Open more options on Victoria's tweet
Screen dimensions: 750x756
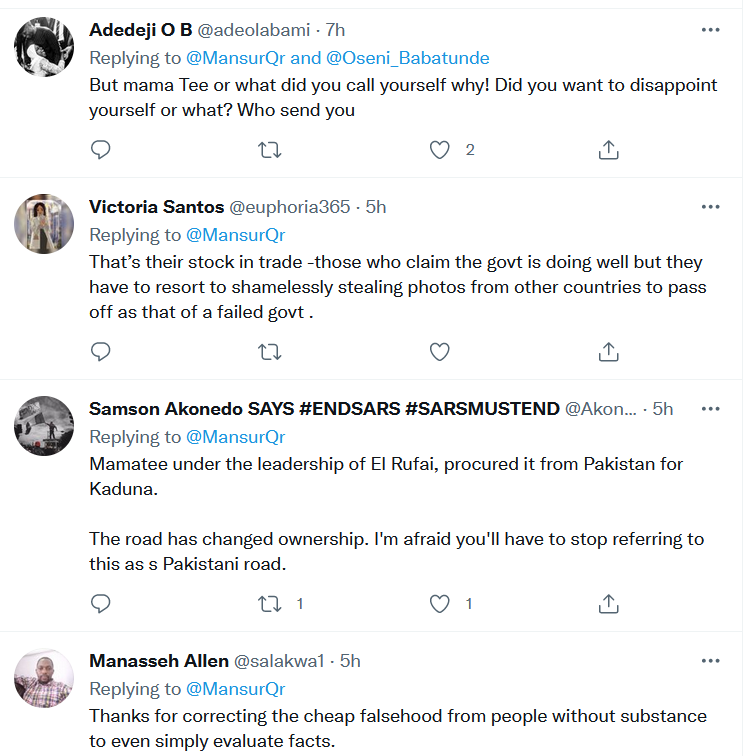point(710,207)
